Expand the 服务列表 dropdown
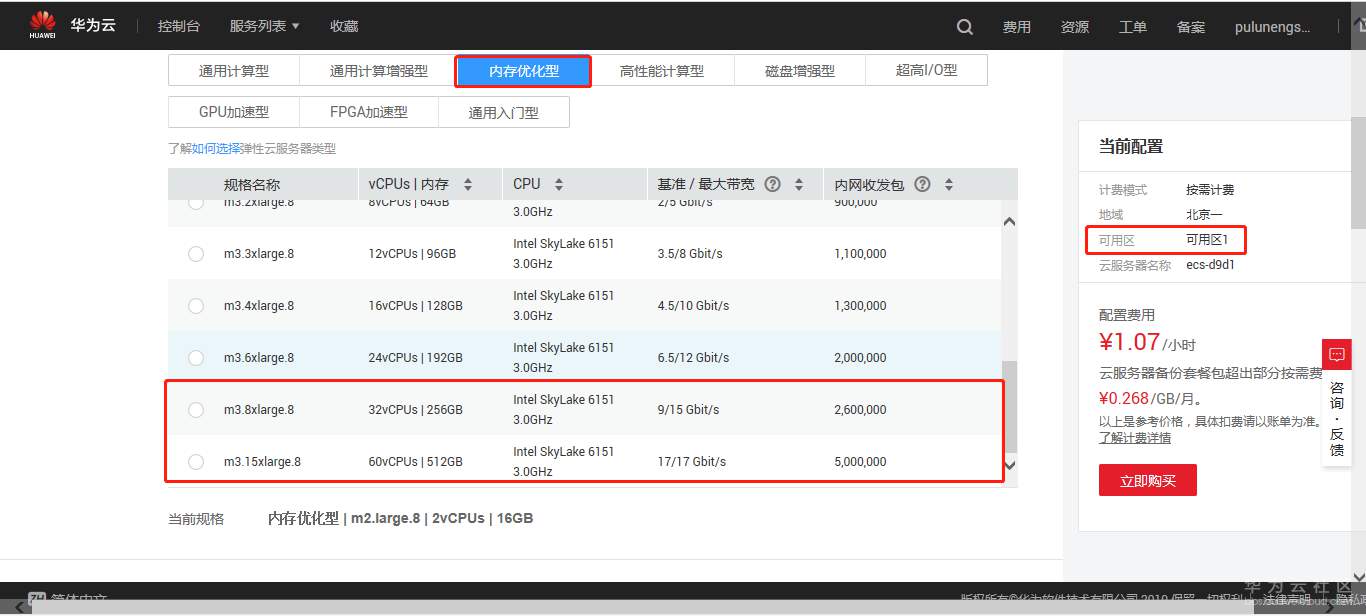The height and width of the screenshot is (616, 1366). click(264, 26)
